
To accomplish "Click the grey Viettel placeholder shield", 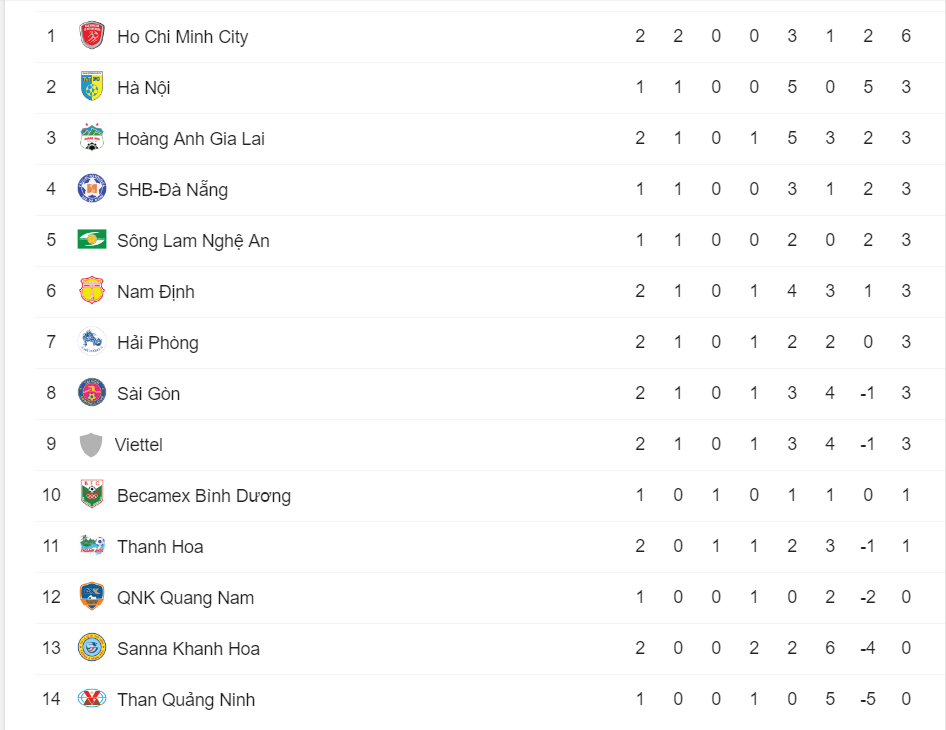I will [x=91, y=445].
